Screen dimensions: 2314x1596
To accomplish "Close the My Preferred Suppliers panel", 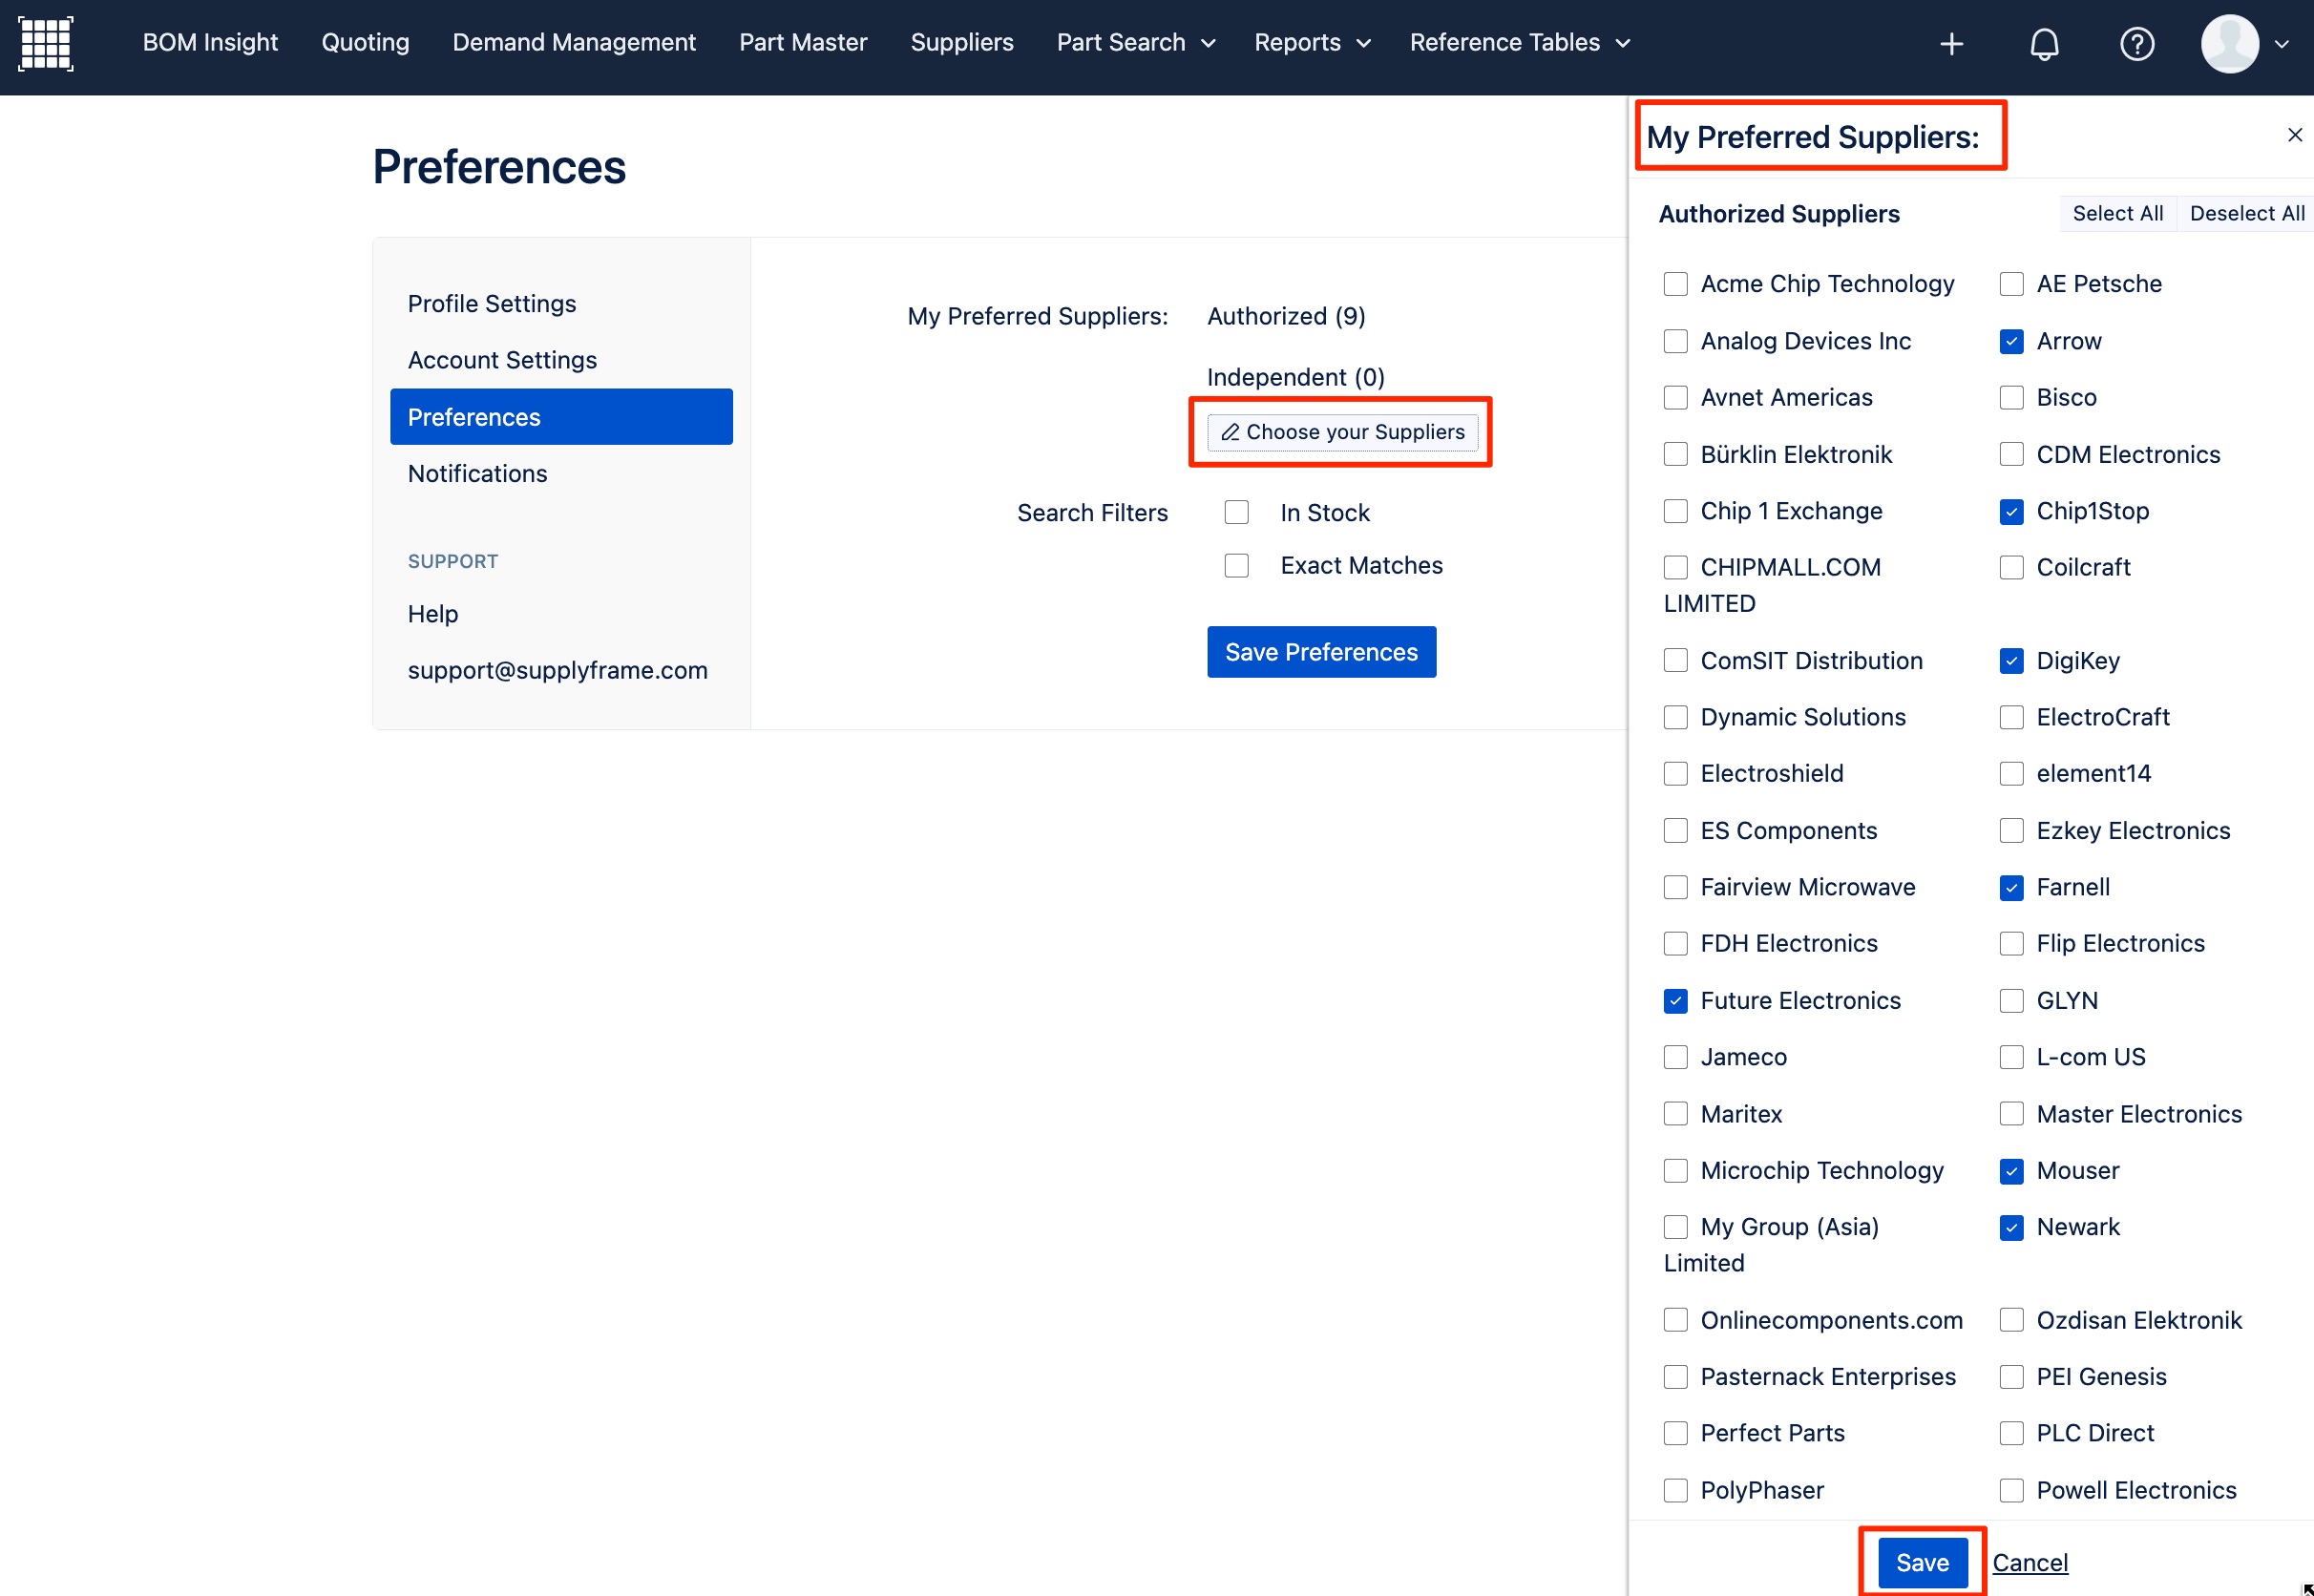I will tap(2294, 135).
